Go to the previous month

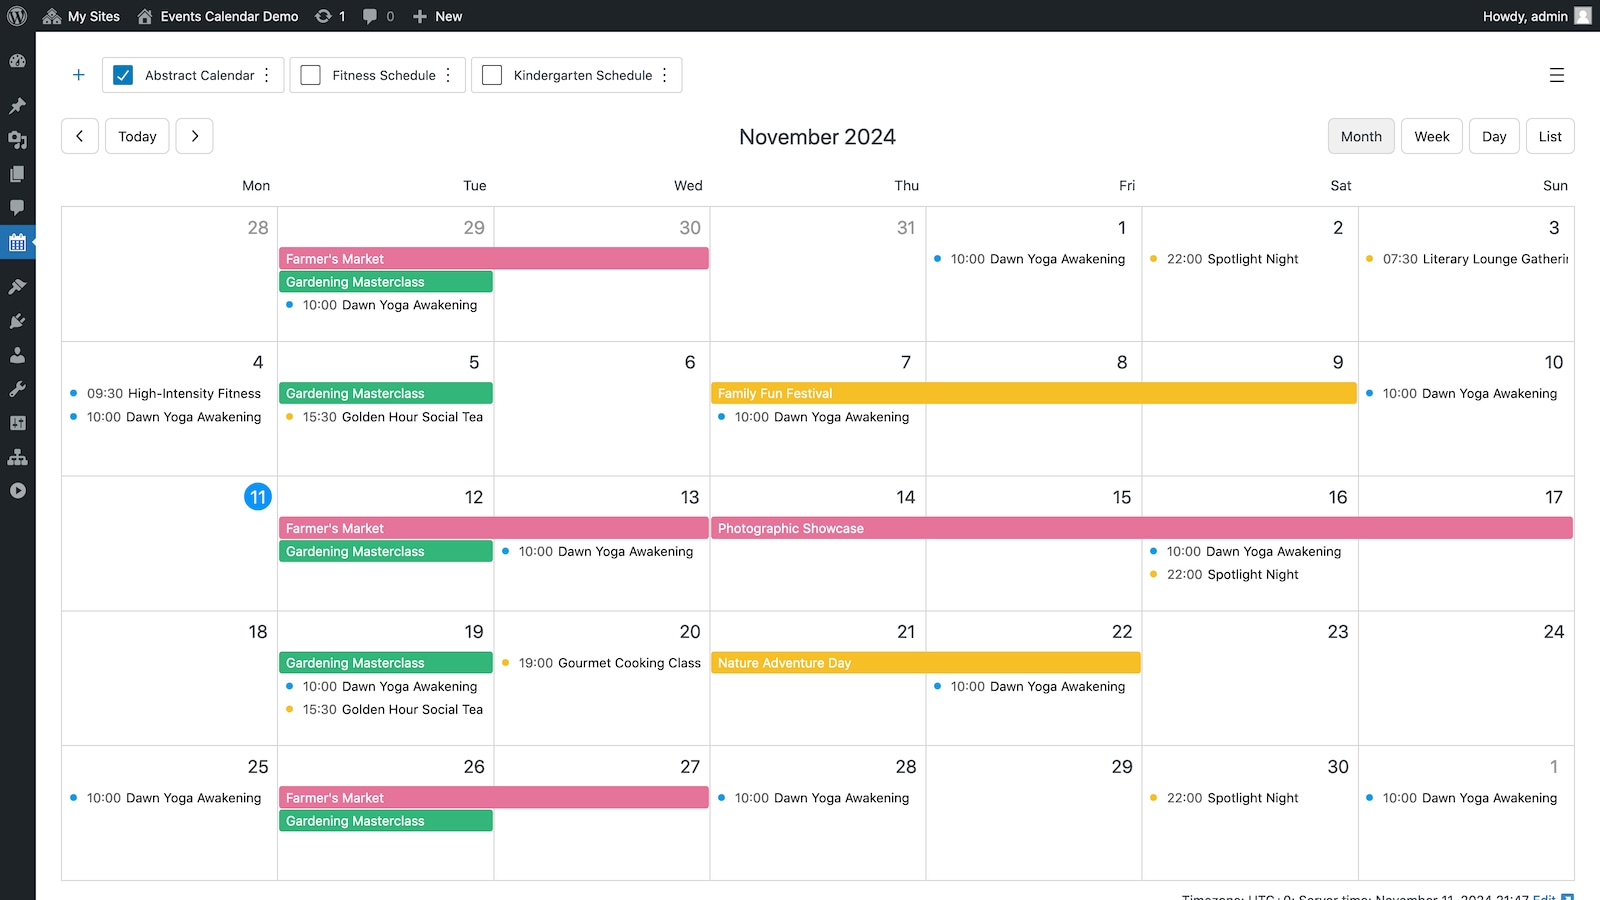pyautogui.click(x=80, y=136)
